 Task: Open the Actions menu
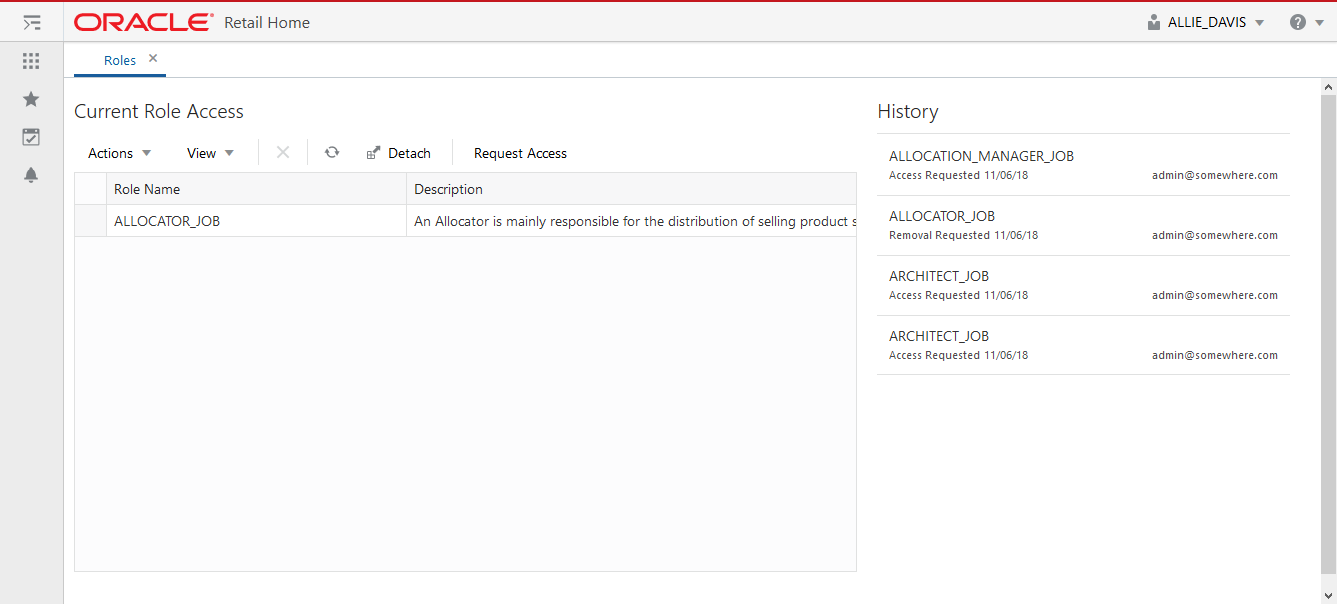(120, 153)
